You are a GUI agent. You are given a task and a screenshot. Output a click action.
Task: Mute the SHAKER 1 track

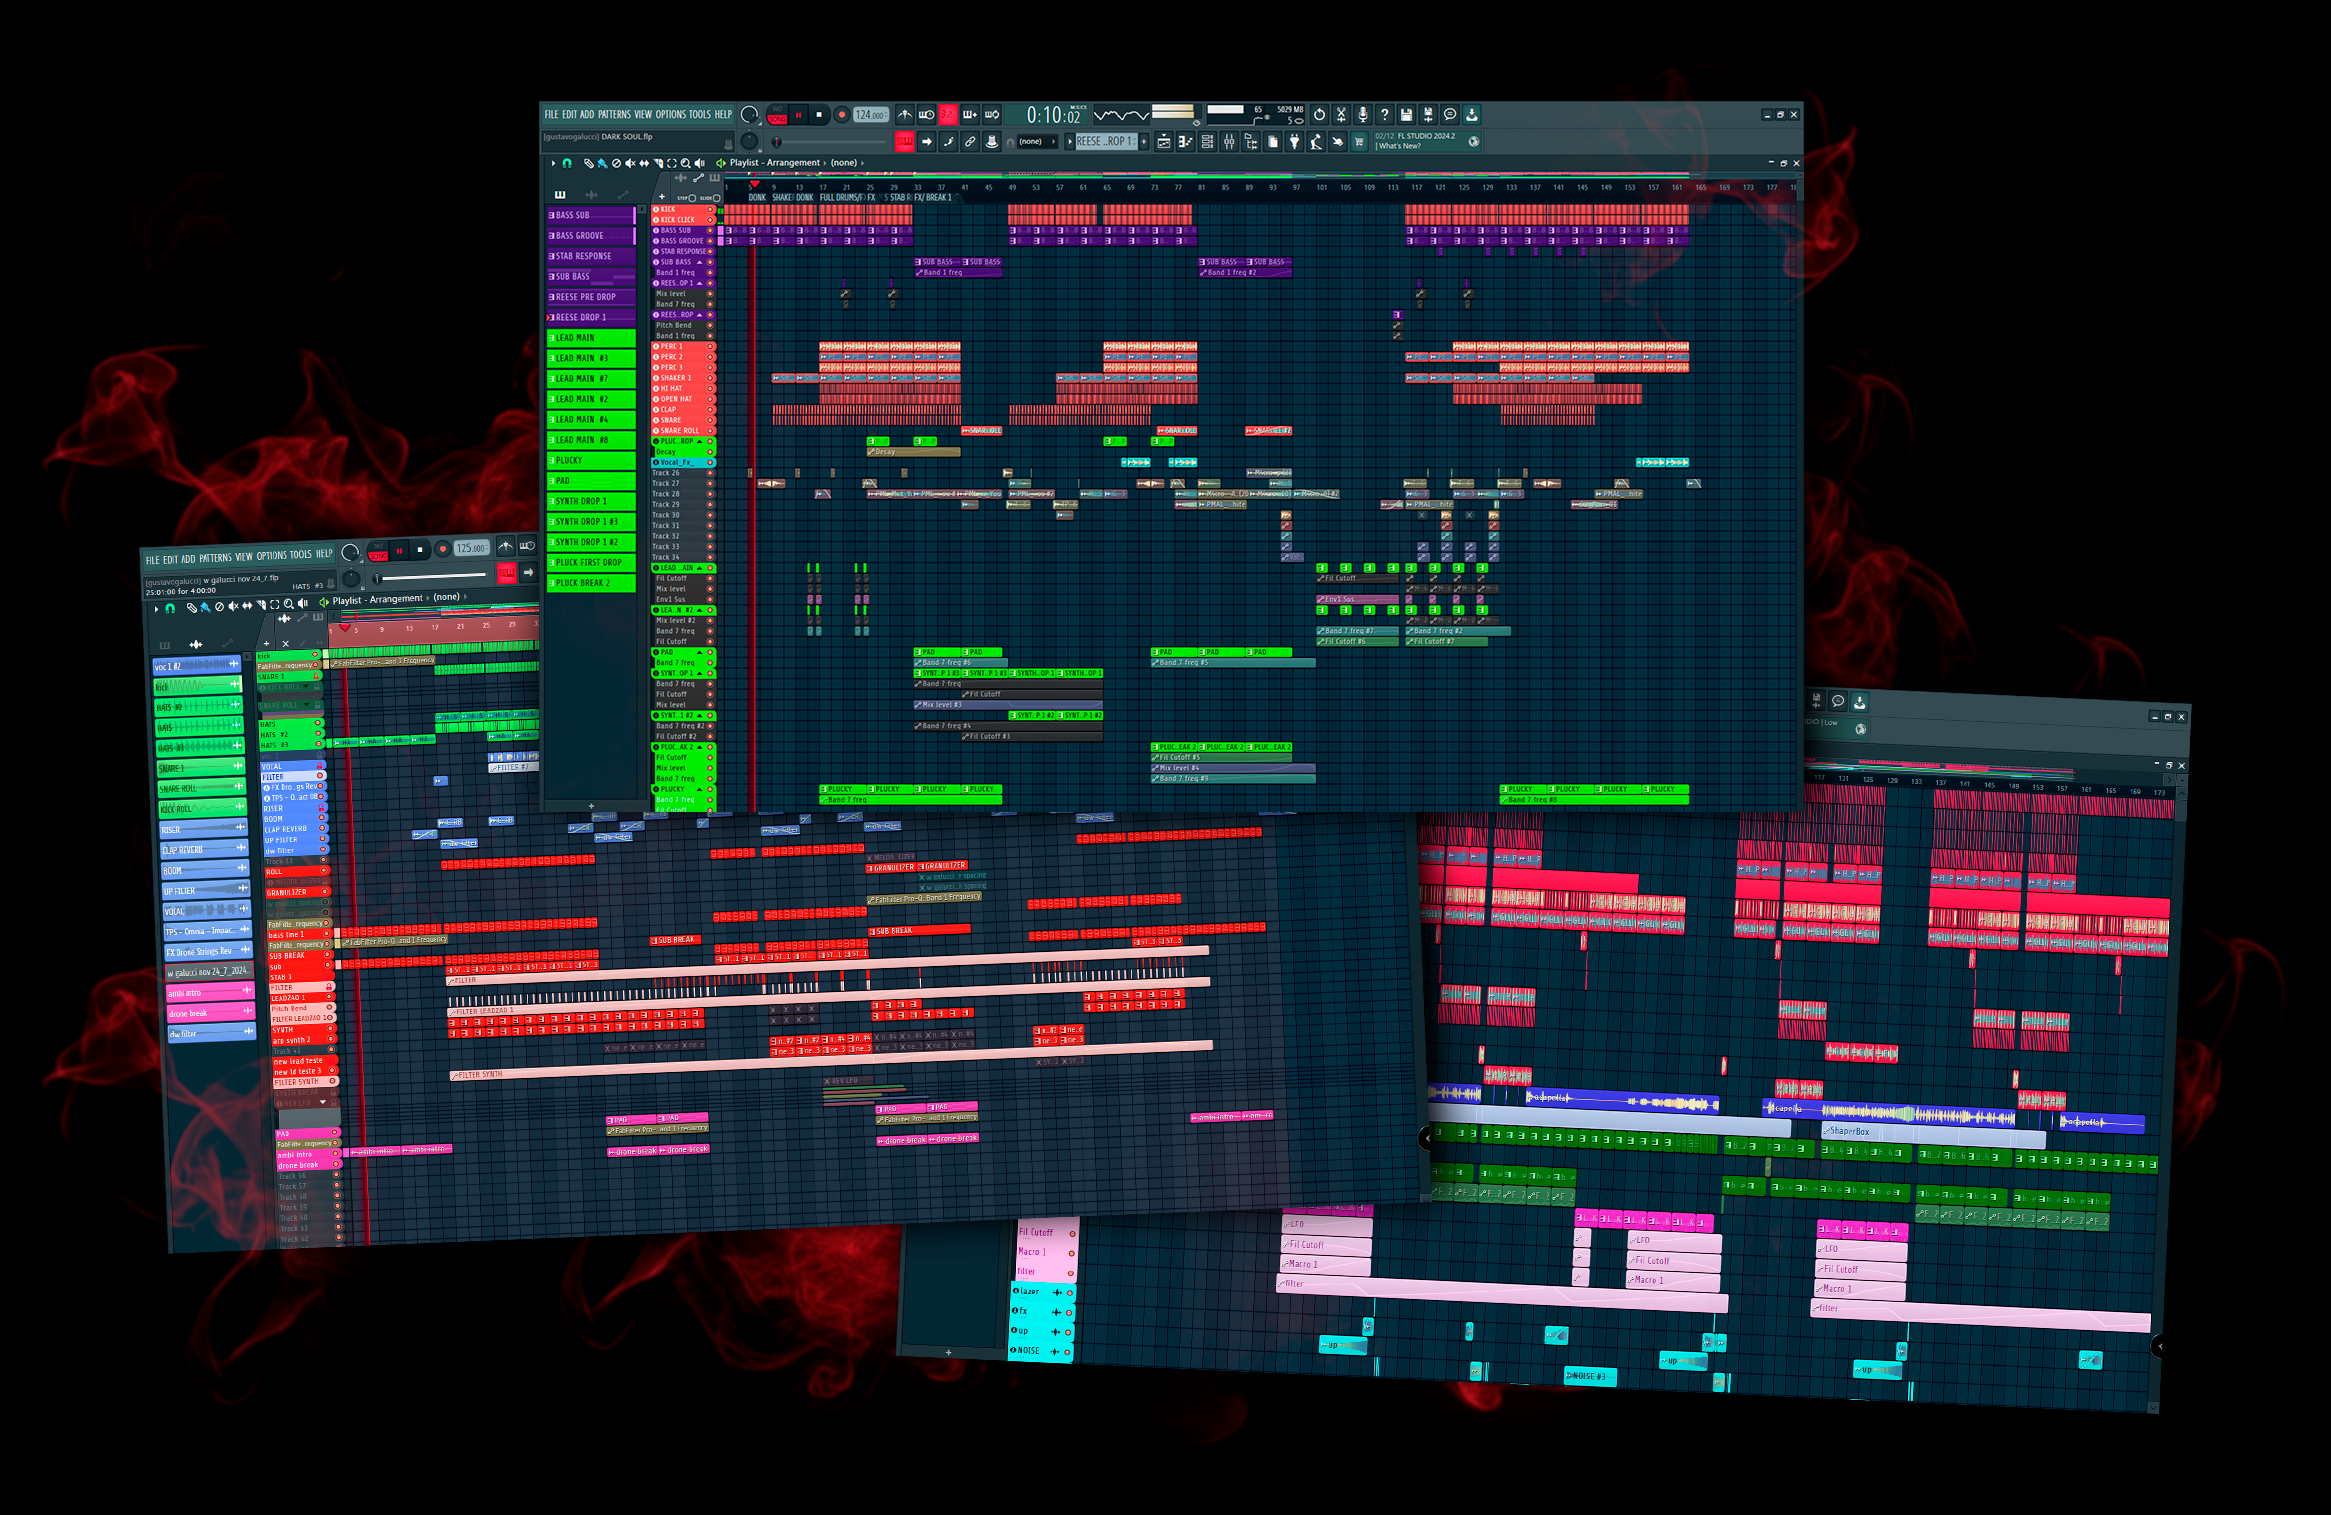pos(656,378)
